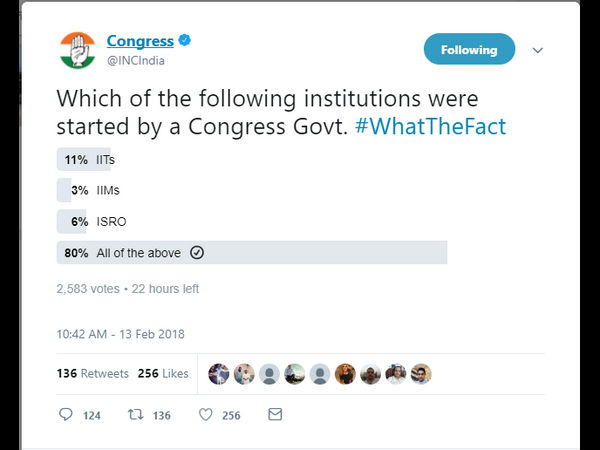The image size is (600, 450).
Task: Click the All of the above result bar
Action: tap(251, 253)
